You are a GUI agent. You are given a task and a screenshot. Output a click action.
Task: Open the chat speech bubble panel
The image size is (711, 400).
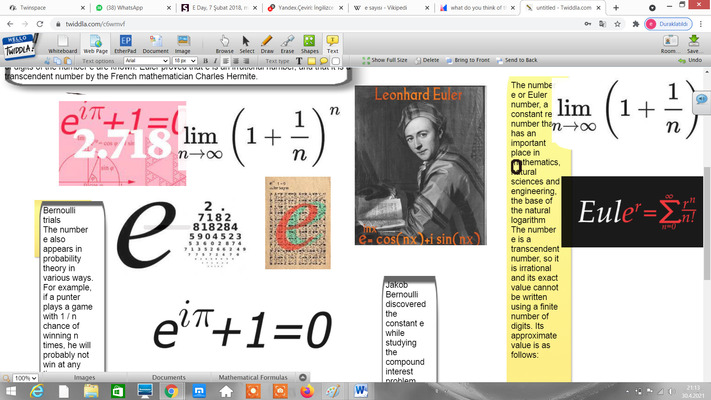[x=701, y=99]
